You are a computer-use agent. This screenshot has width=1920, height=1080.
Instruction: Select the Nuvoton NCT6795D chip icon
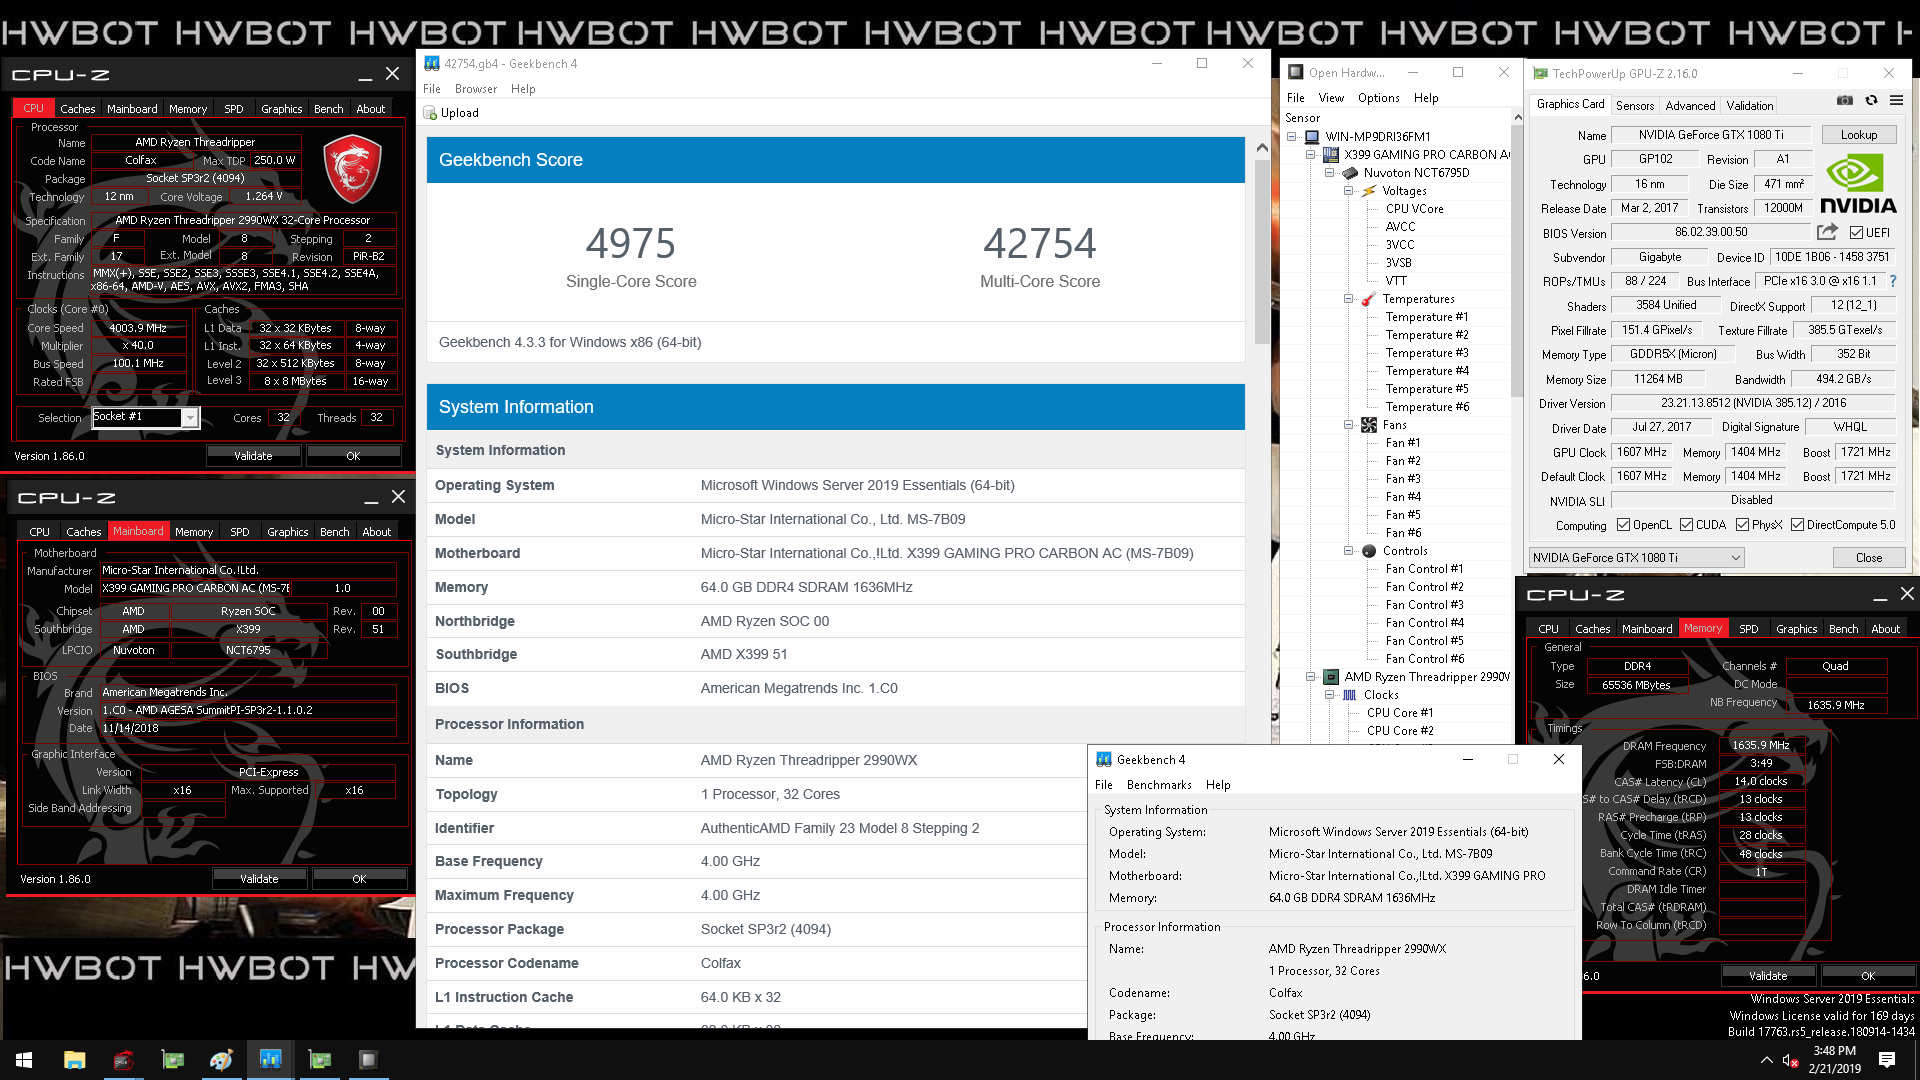pos(1350,173)
